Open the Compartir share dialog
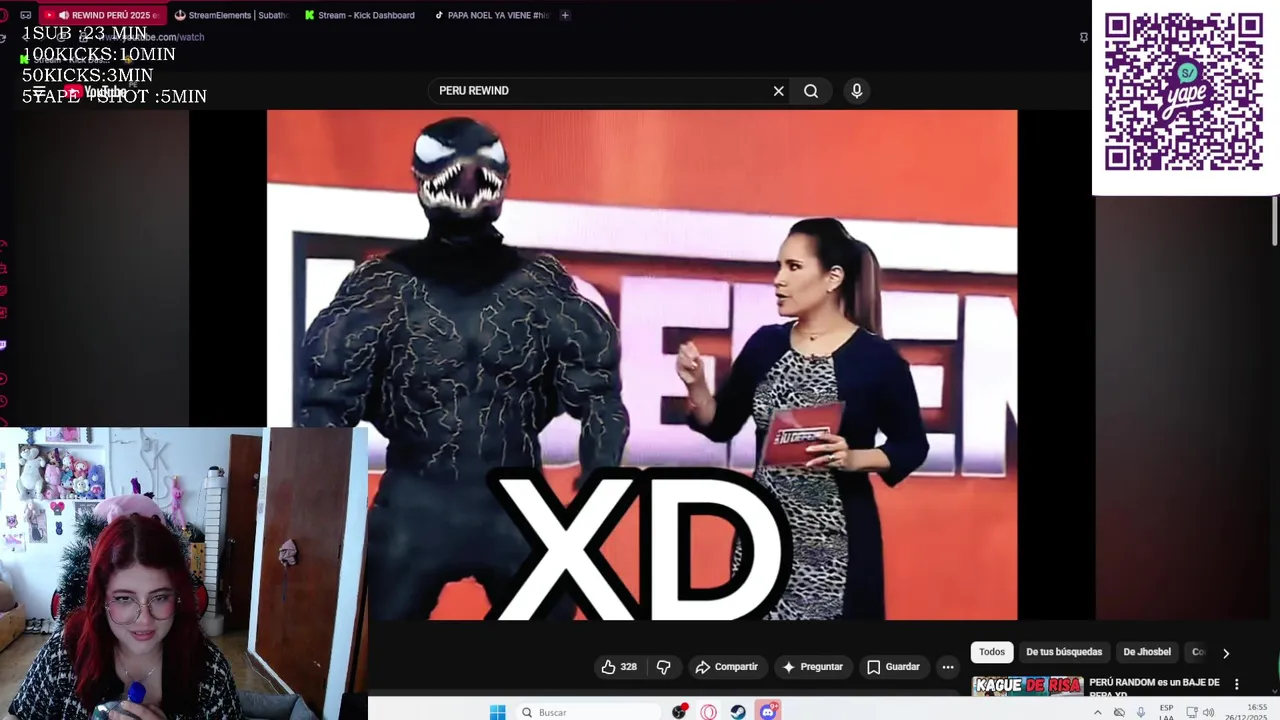The height and width of the screenshot is (720, 1280). pos(727,667)
